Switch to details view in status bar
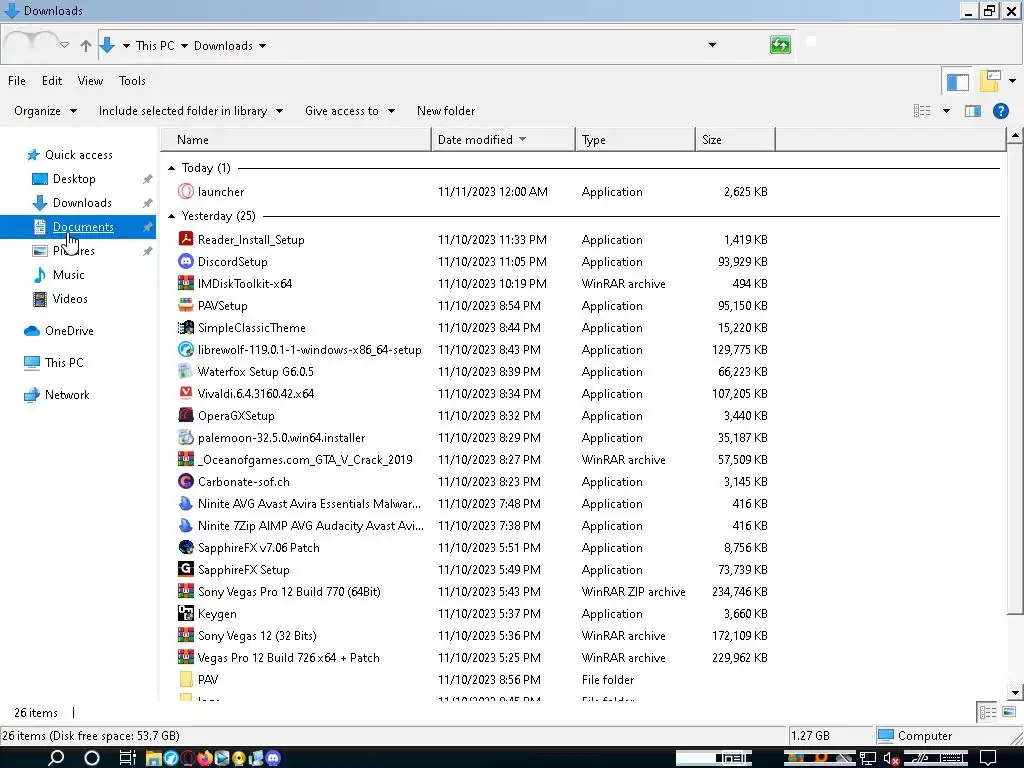The width and height of the screenshot is (1024, 768). 987,712
